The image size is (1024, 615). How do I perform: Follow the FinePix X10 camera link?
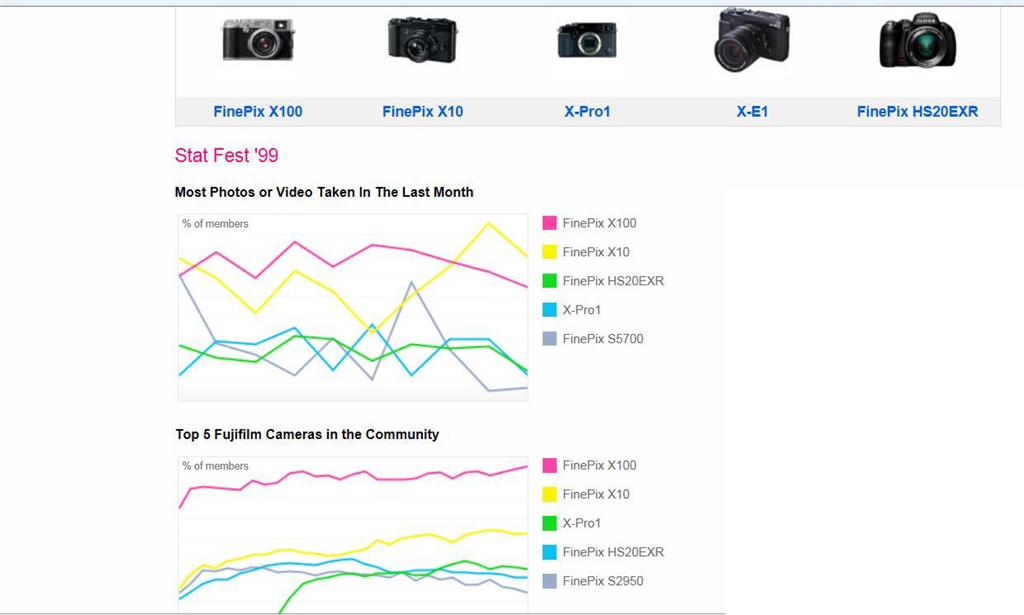[x=422, y=112]
